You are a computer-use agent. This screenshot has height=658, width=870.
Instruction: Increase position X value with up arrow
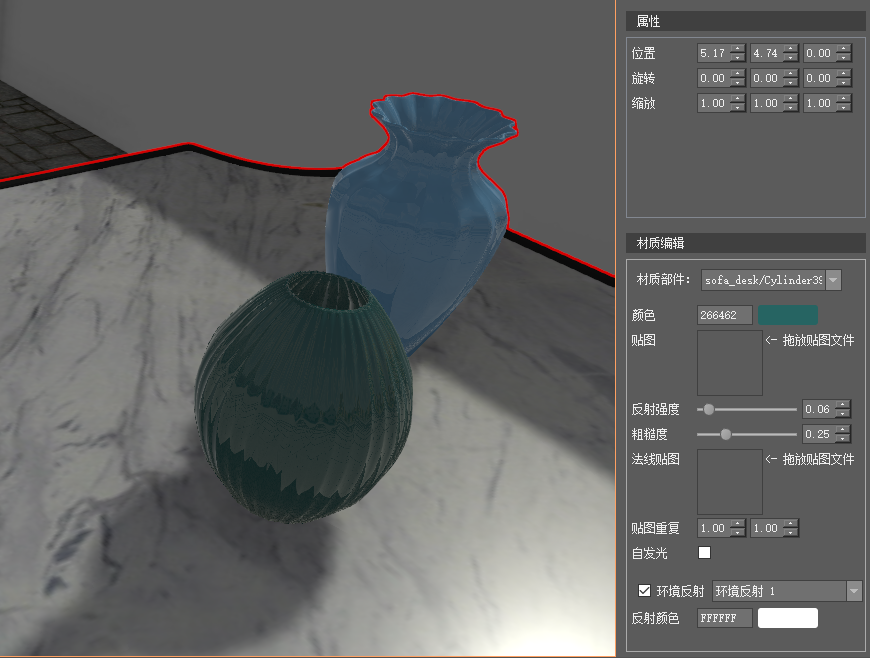point(738,48)
